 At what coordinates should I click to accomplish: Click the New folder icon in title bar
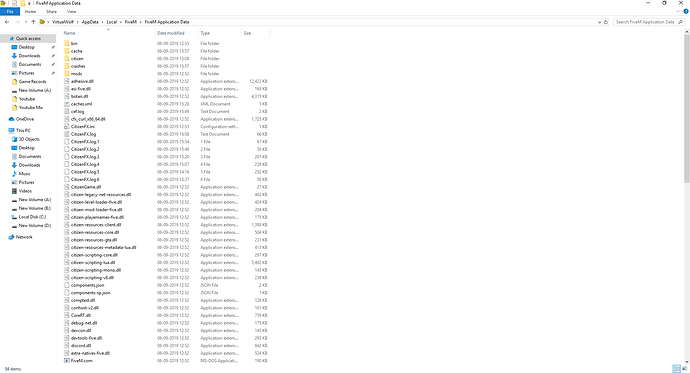click(x=22, y=3)
